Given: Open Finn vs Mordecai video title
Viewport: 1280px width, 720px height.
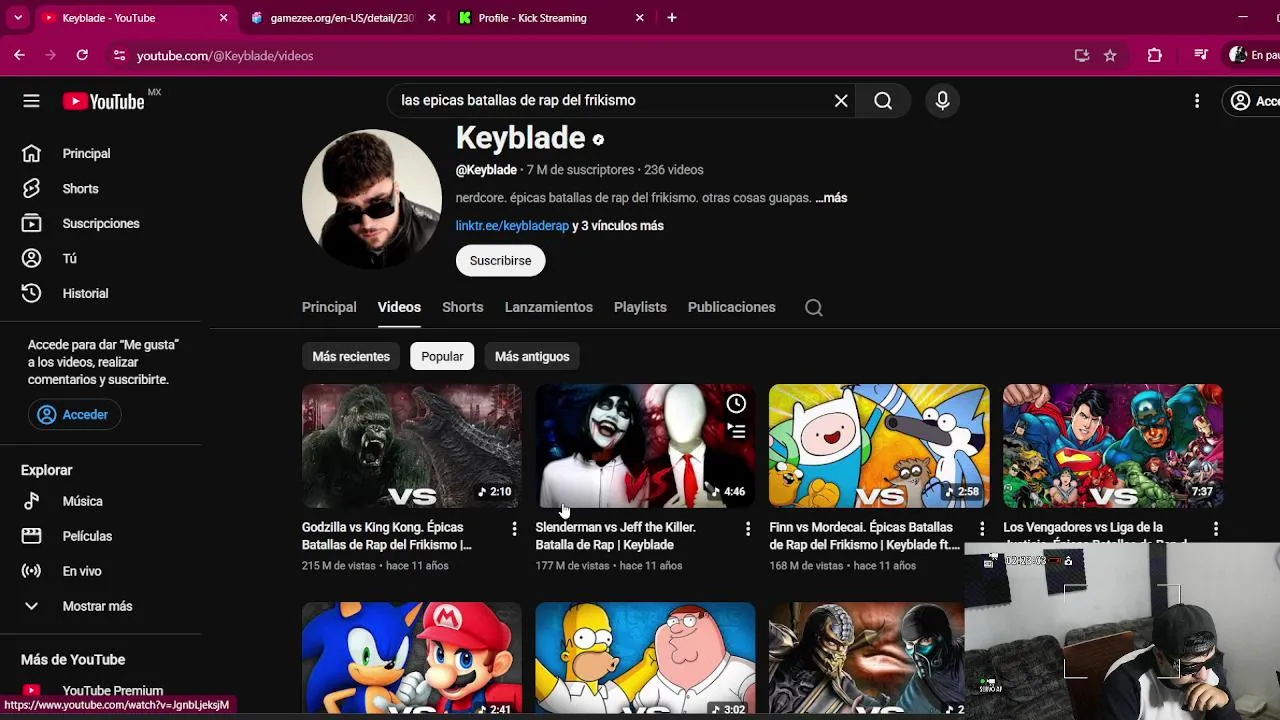Looking at the screenshot, I should click(x=864, y=536).
